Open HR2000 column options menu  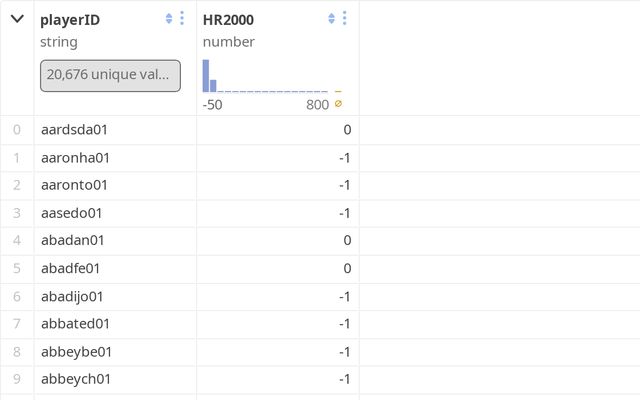pyautogui.click(x=345, y=18)
